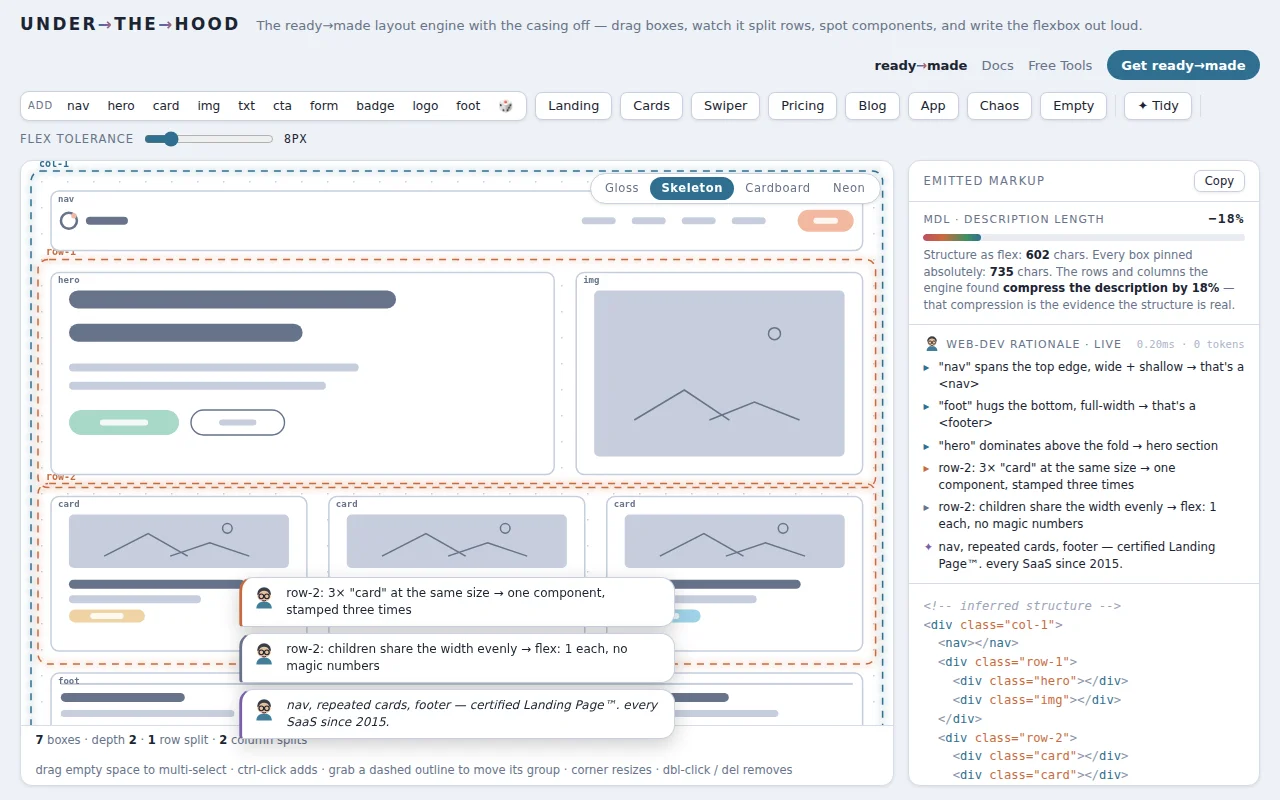Tidy the layout with the Tidy button
The image size is (1280, 800).
click(1158, 106)
